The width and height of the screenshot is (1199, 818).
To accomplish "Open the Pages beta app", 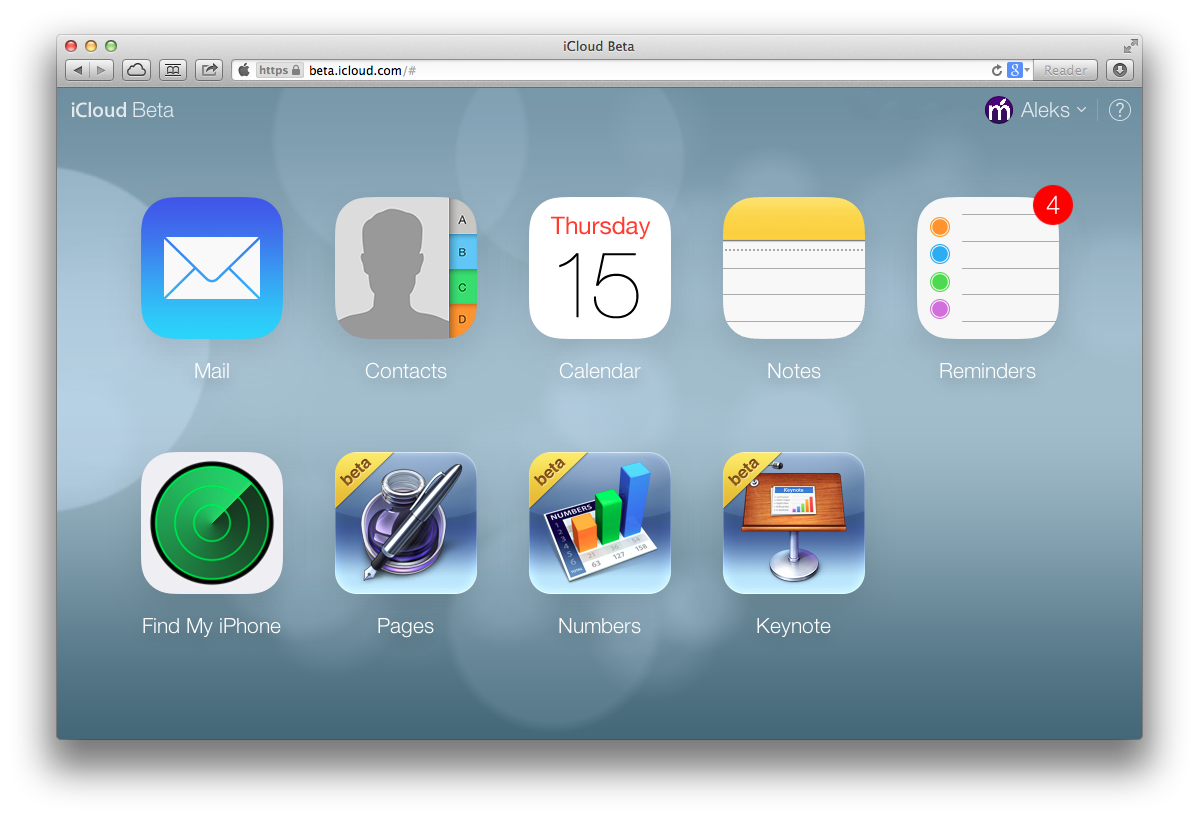I will tap(405, 522).
